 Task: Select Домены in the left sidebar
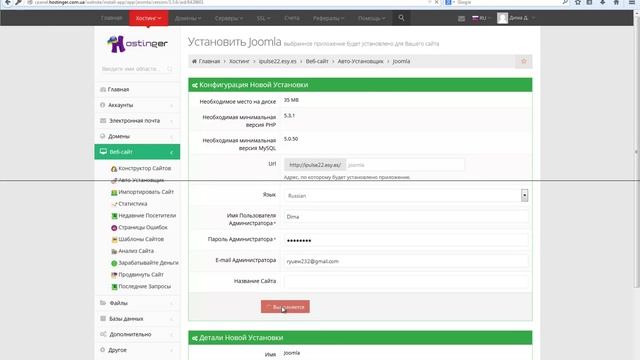coord(137,136)
